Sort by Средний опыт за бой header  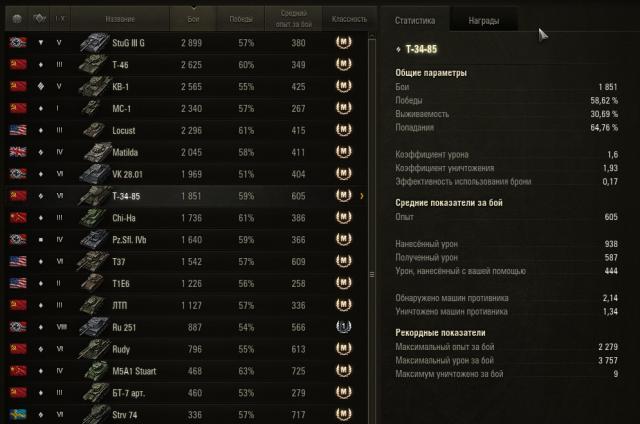[292, 18]
